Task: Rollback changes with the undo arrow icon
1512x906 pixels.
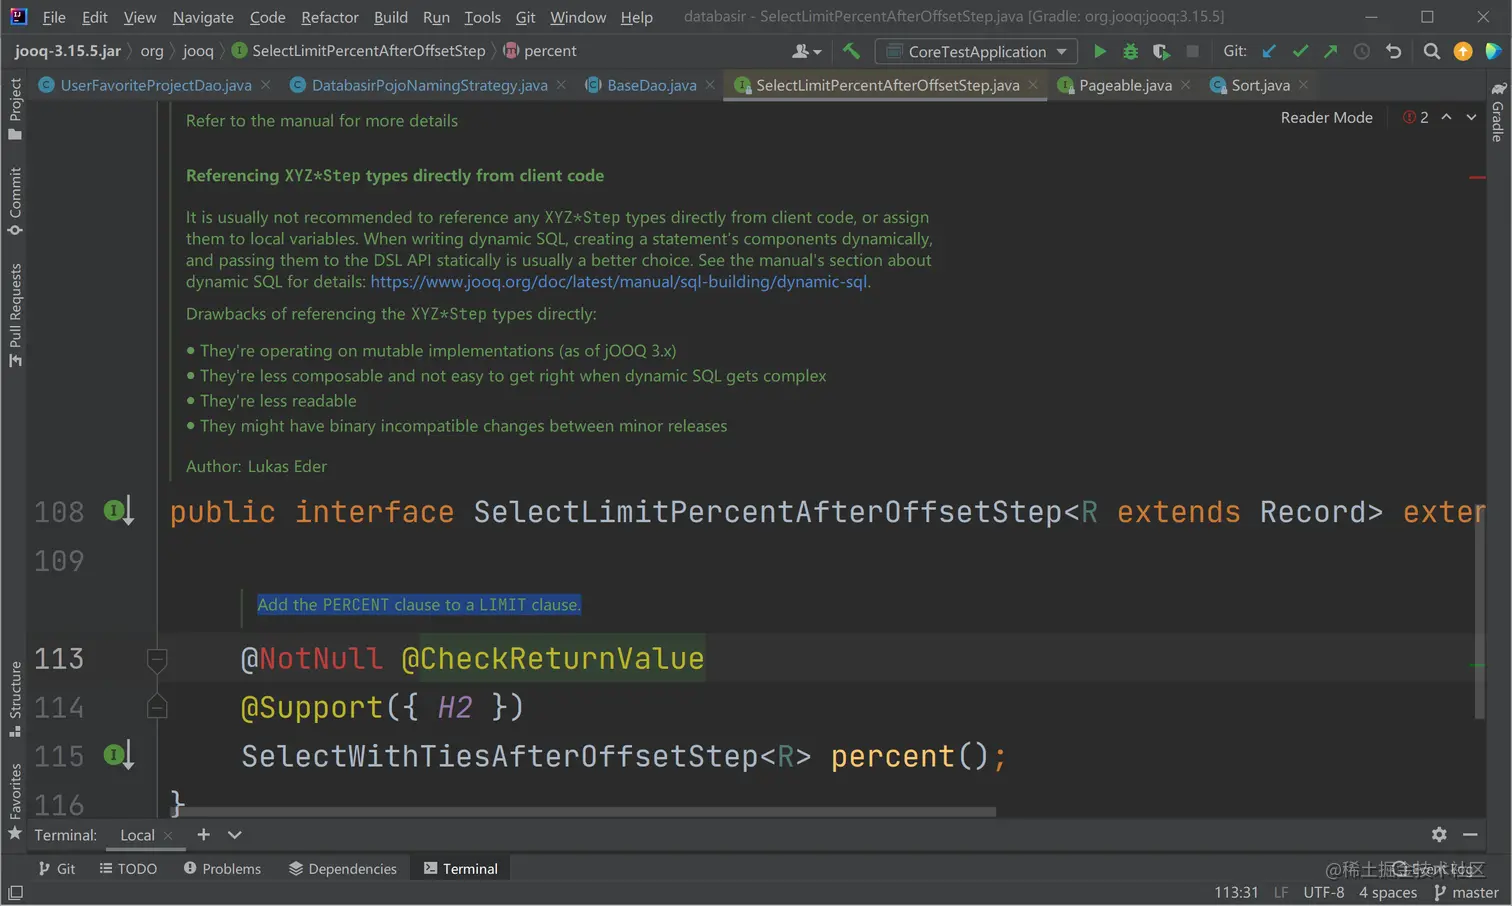Action: (x=1394, y=51)
